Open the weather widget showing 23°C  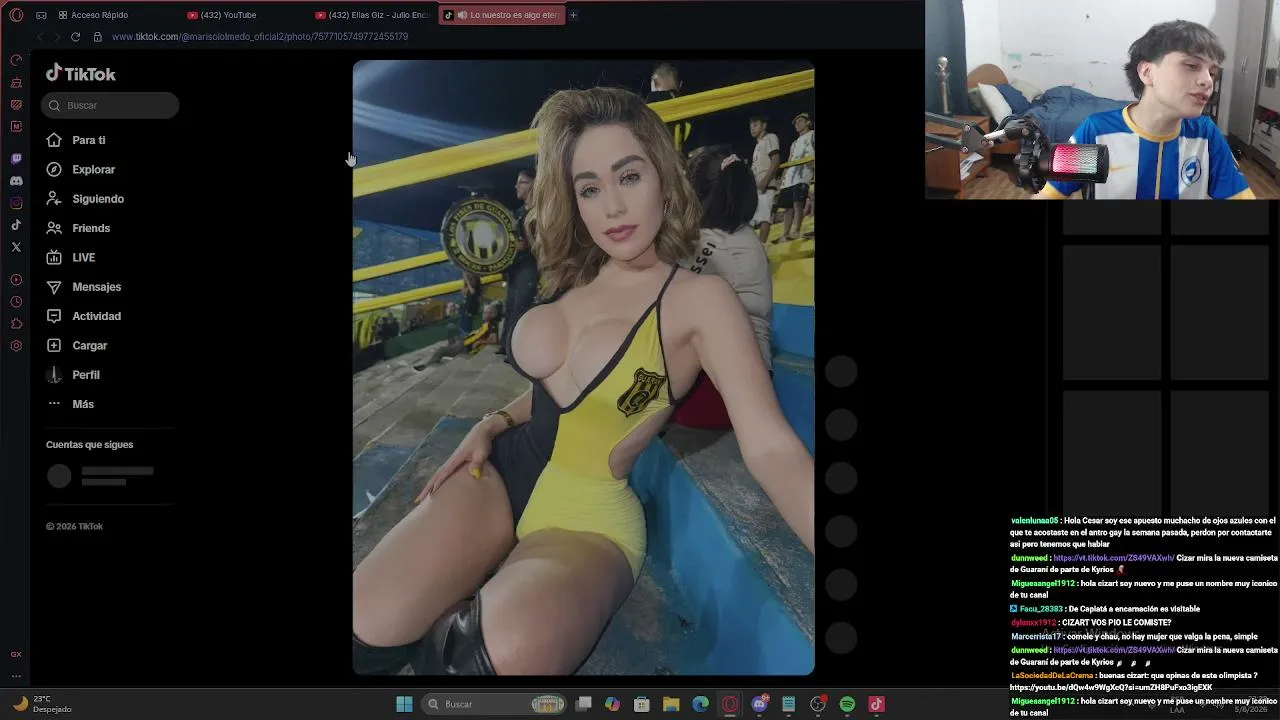click(42, 704)
